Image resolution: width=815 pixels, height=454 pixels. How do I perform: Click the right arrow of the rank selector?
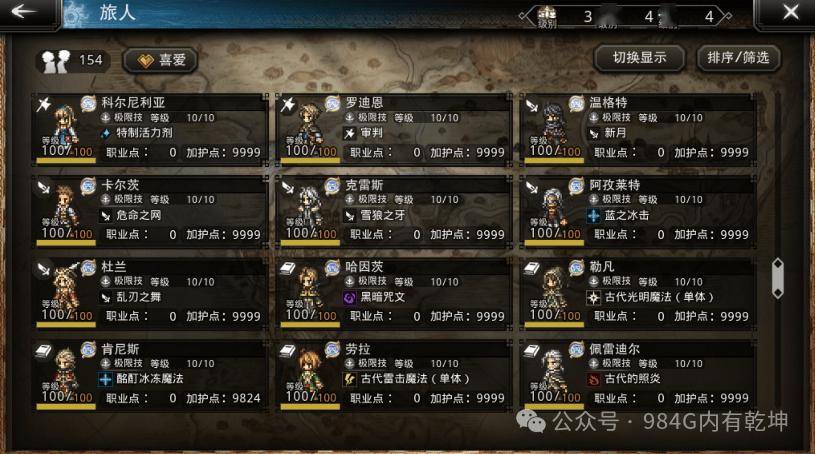click(x=726, y=16)
